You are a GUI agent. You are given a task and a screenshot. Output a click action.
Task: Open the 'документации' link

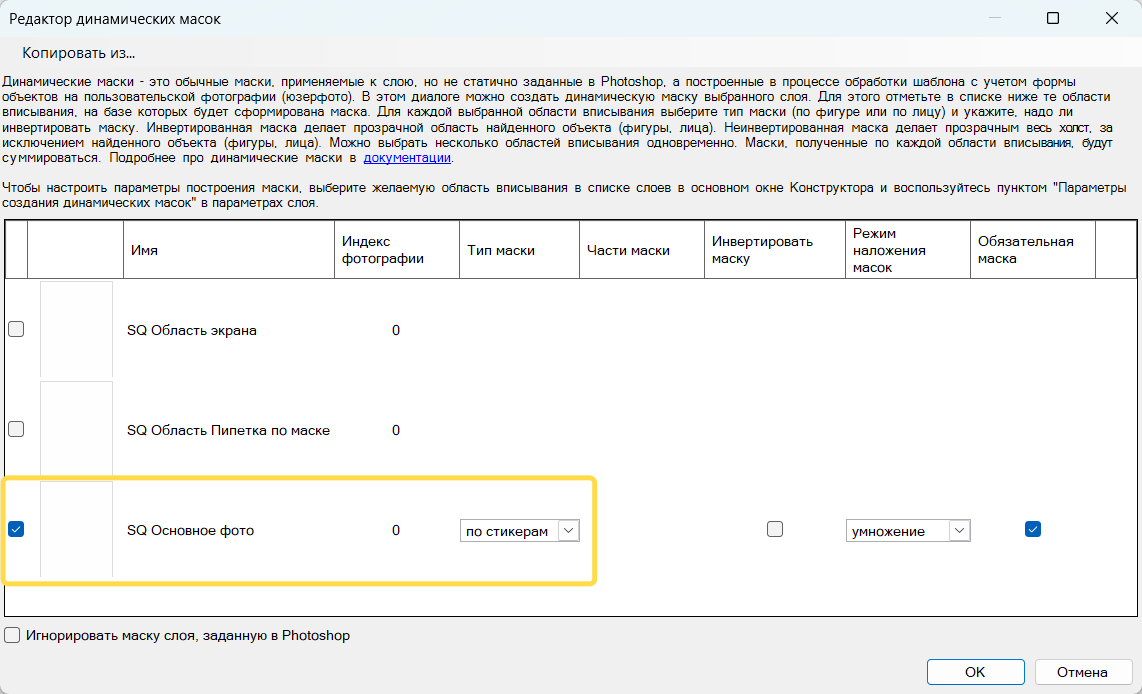tap(407, 158)
